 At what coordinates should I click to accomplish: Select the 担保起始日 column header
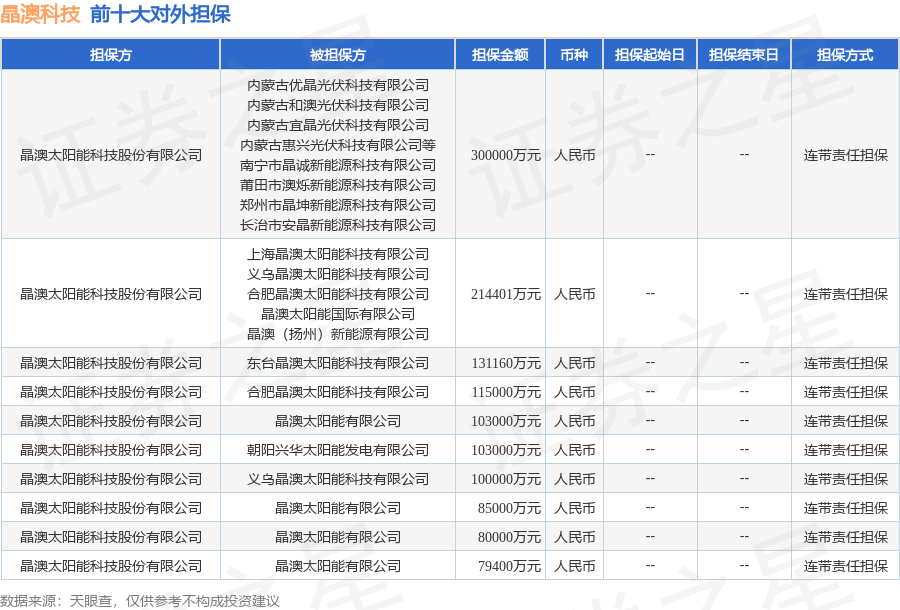[650, 55]
